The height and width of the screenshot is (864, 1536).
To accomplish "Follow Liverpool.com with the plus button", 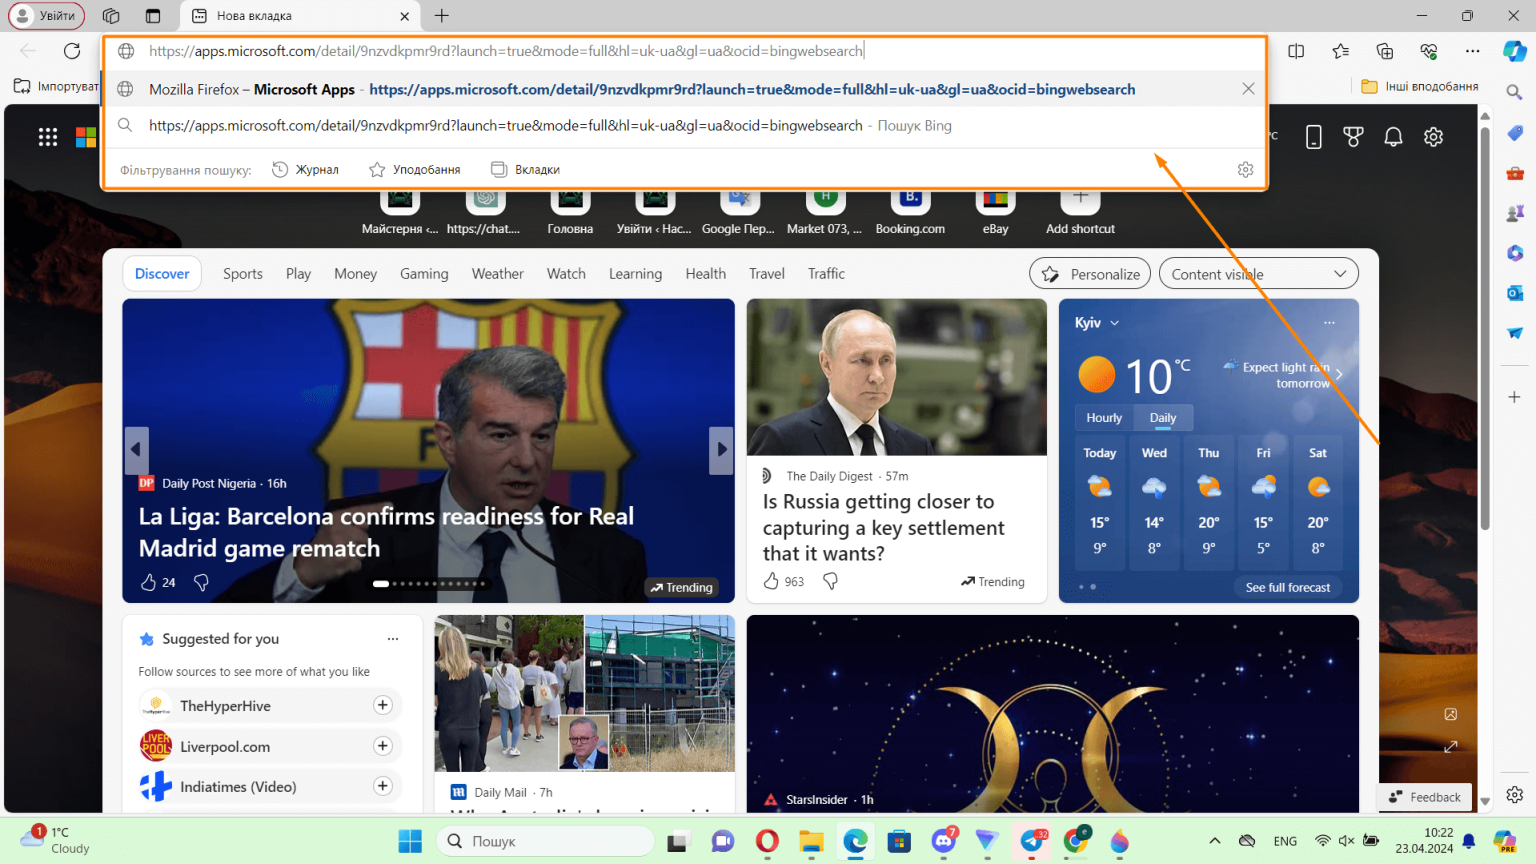I will pos(383,746).
